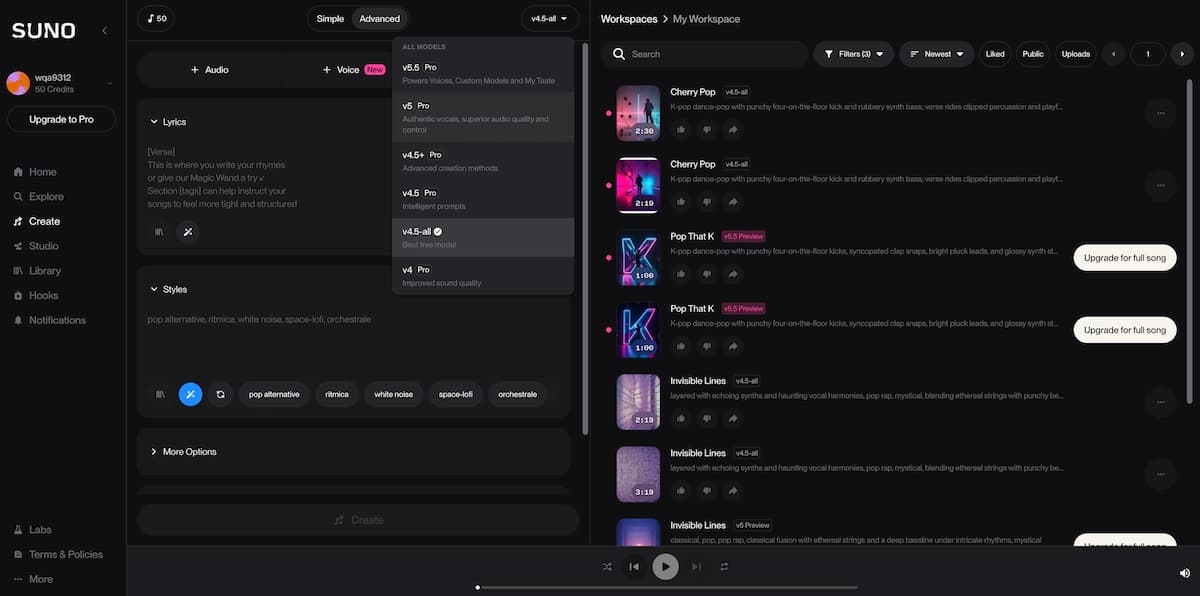Refresh the suggested style tags
The width and height of the screenshot is (1200, 596).
pos(220,394)
